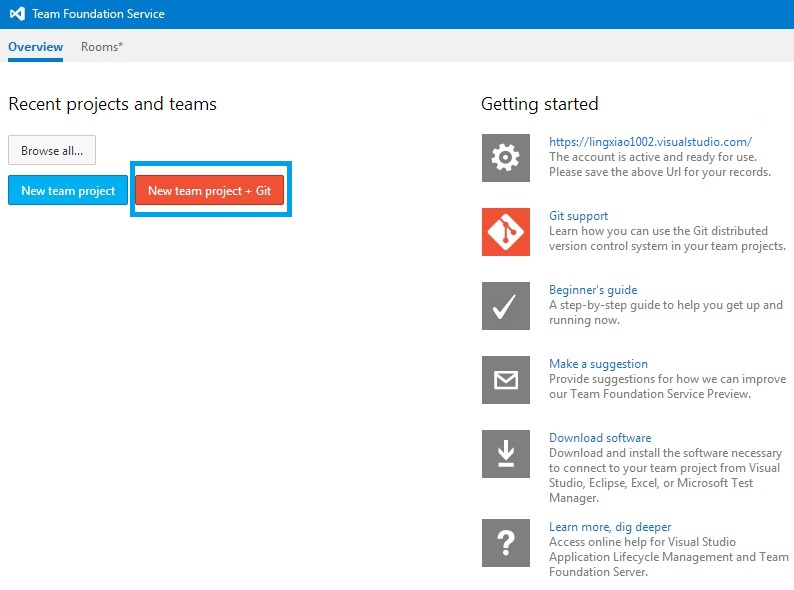This screenshot has height=590, width=794.
Task: Click the Make a suggestion link
Action: coord(598,364)
